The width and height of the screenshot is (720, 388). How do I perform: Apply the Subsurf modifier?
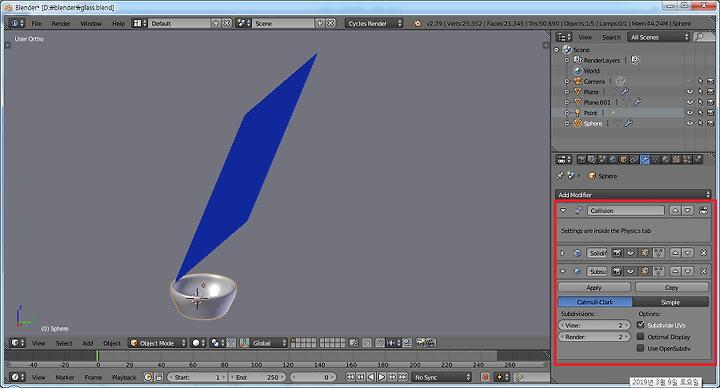point(594,287)
